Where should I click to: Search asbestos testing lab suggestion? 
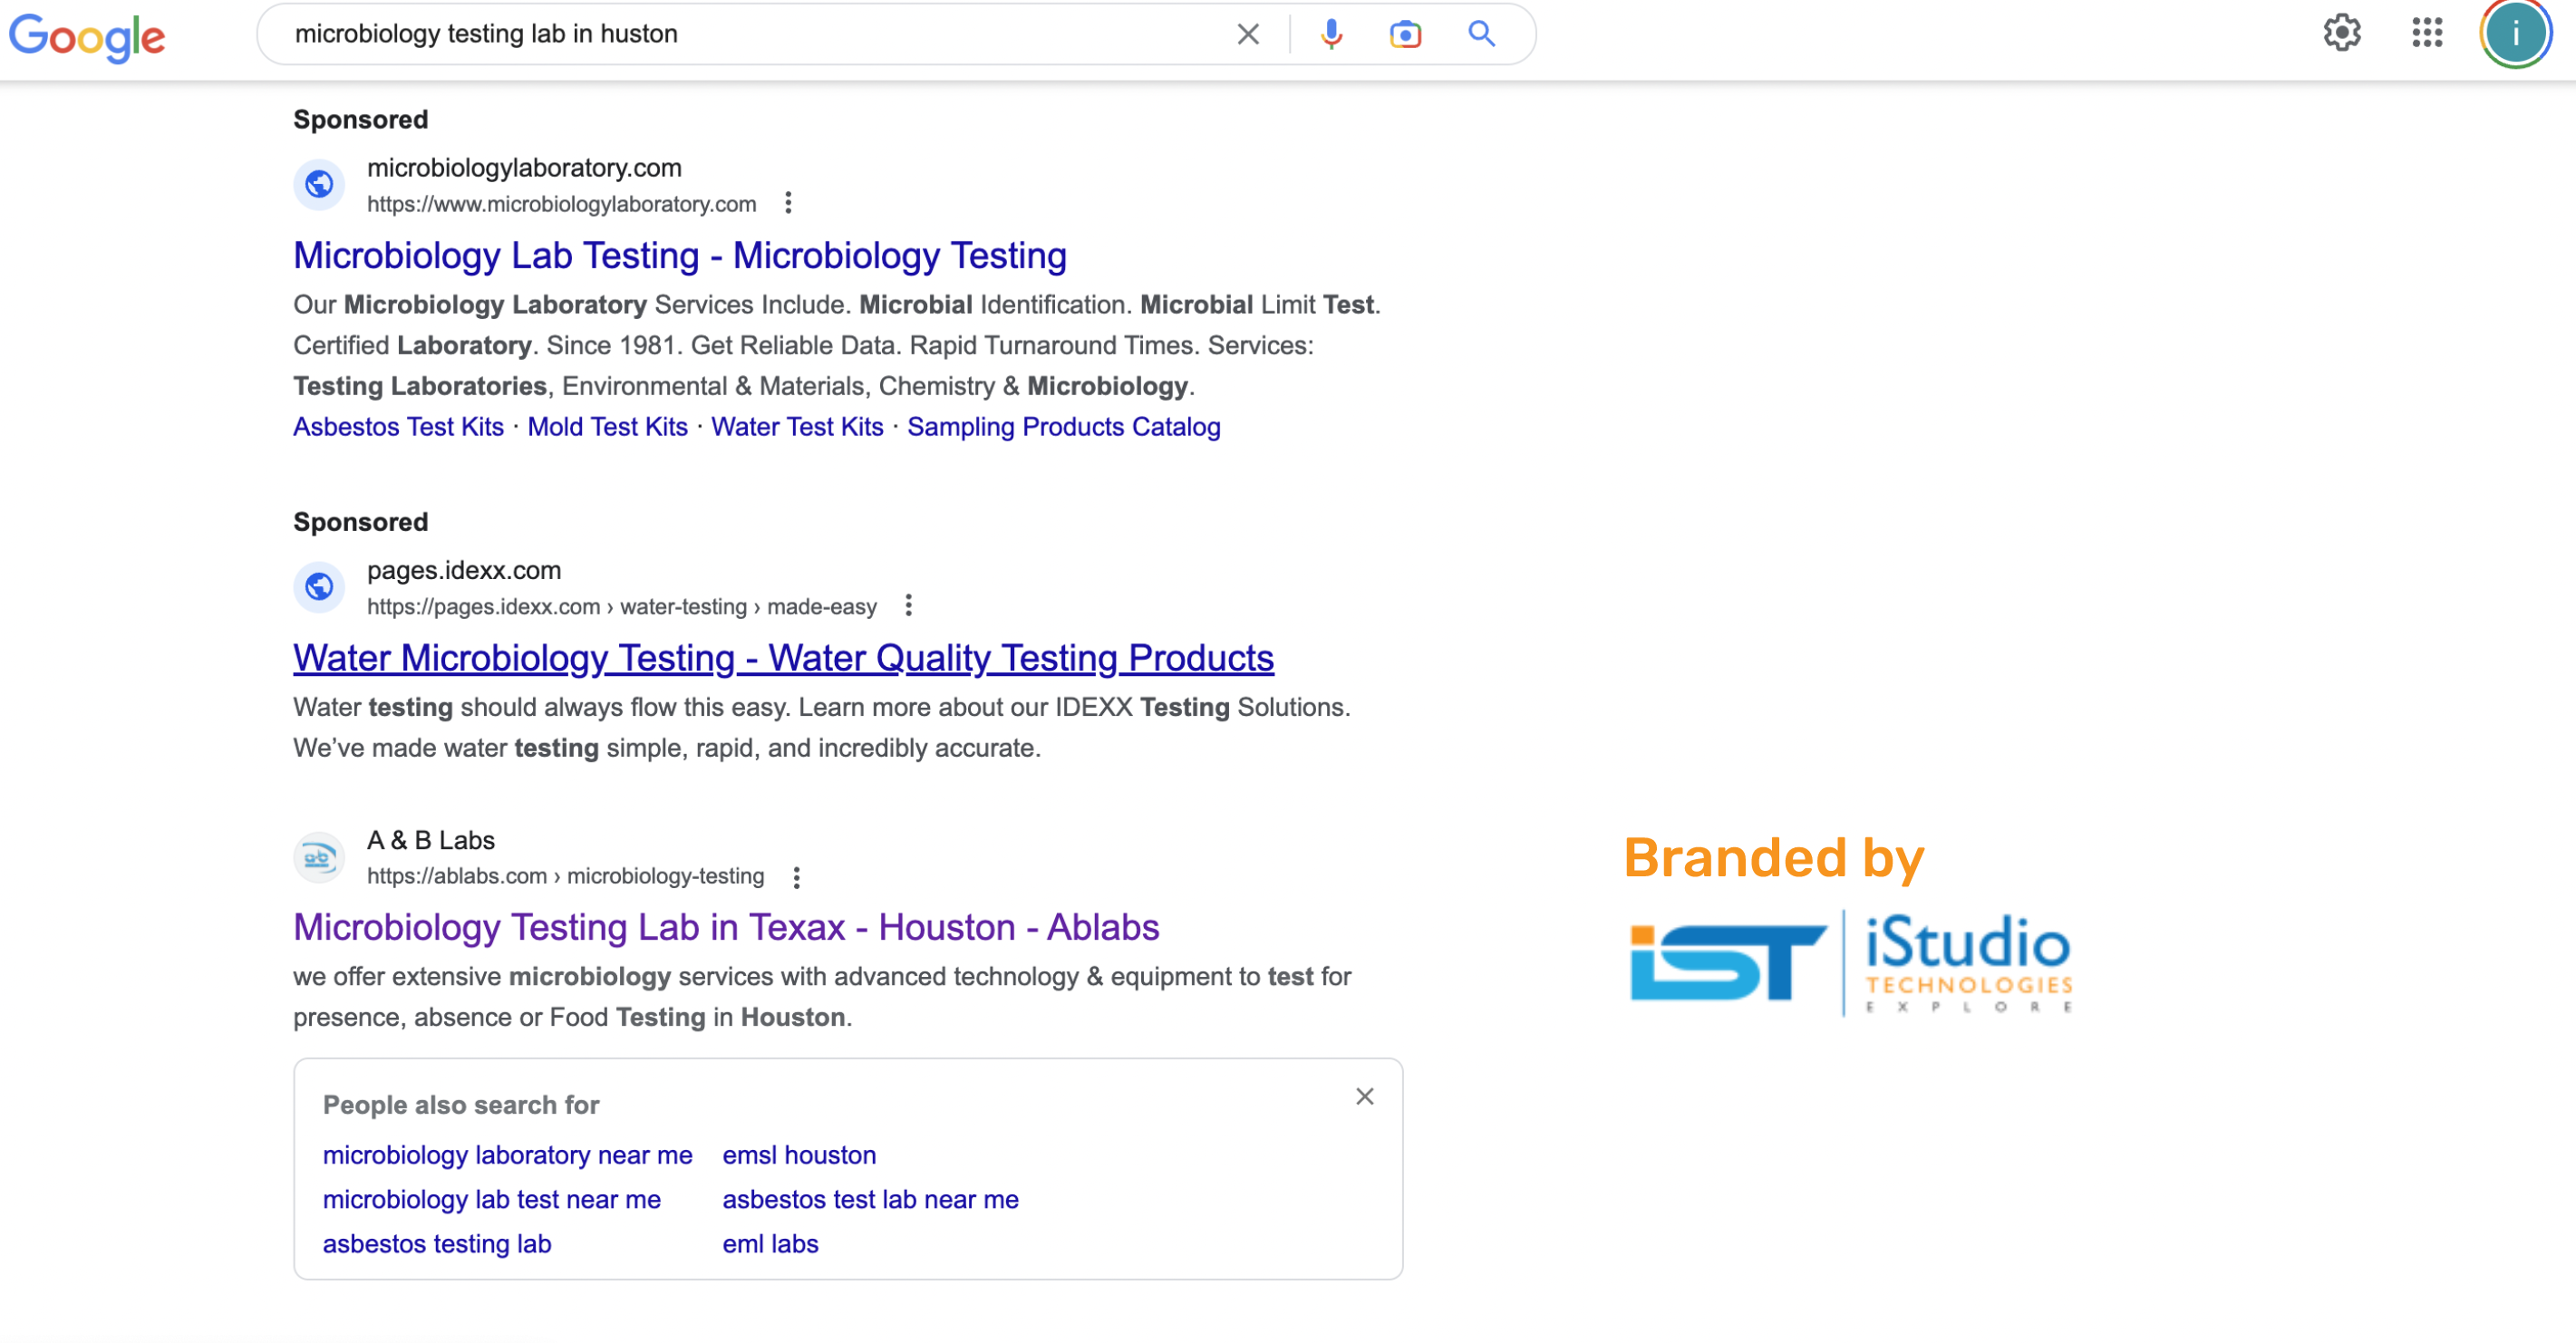(437, 1244)
